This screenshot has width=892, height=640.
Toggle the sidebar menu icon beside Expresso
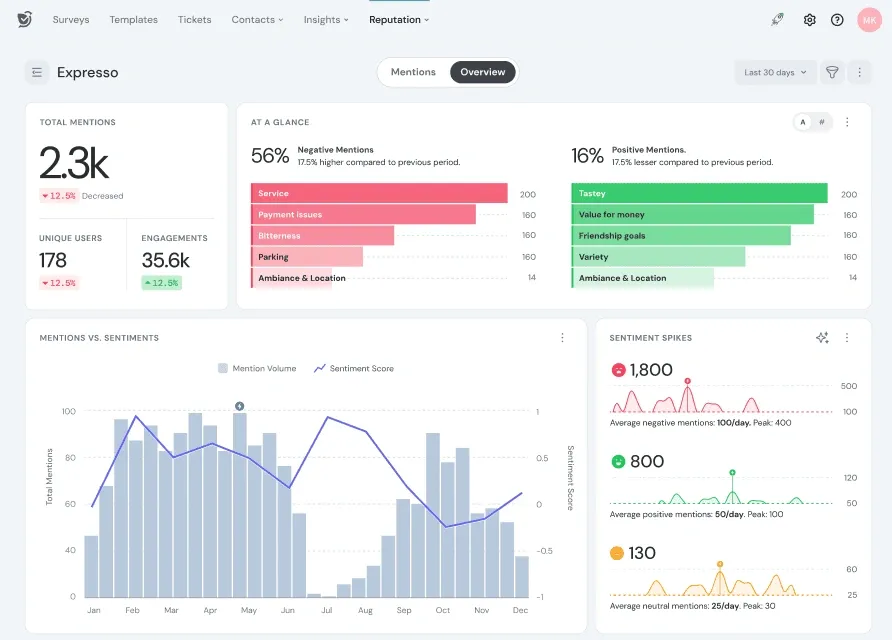(x=37, y=72)
